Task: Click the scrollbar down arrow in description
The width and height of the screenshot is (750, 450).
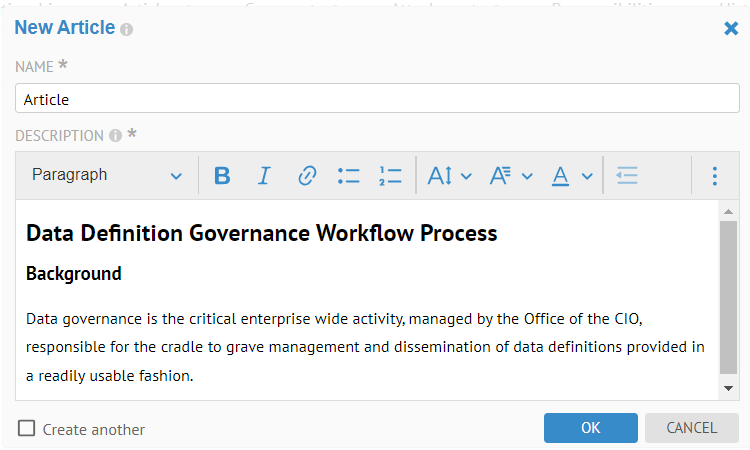Action: point(728,388)
